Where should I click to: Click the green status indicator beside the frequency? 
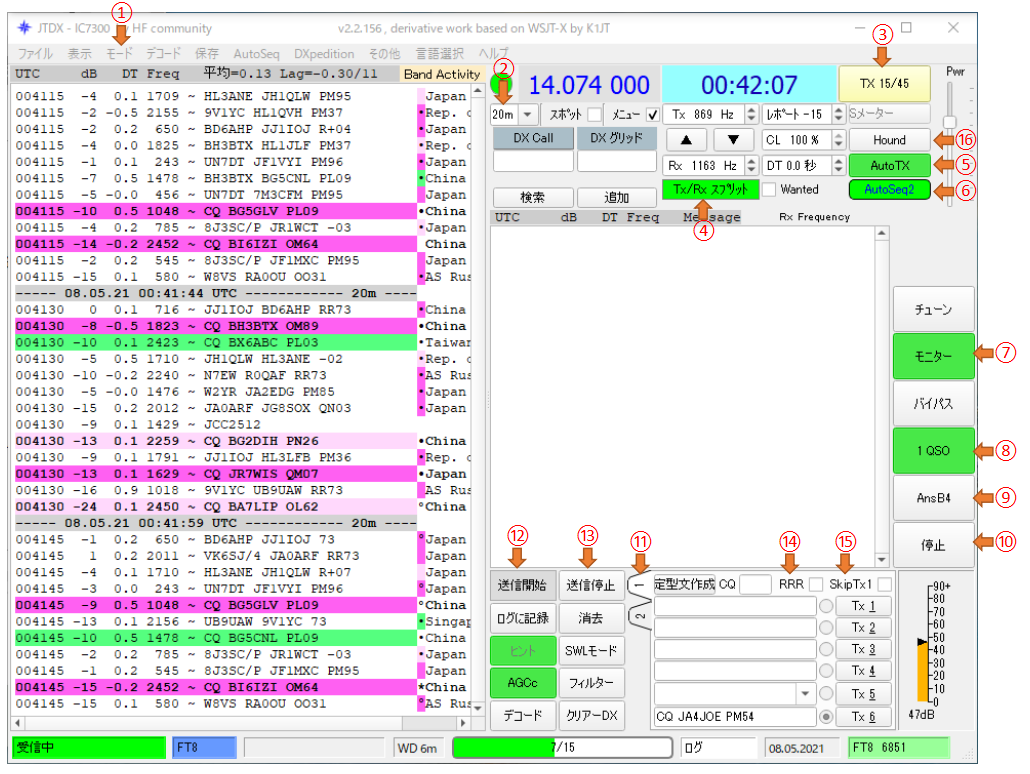pos(501,84)
